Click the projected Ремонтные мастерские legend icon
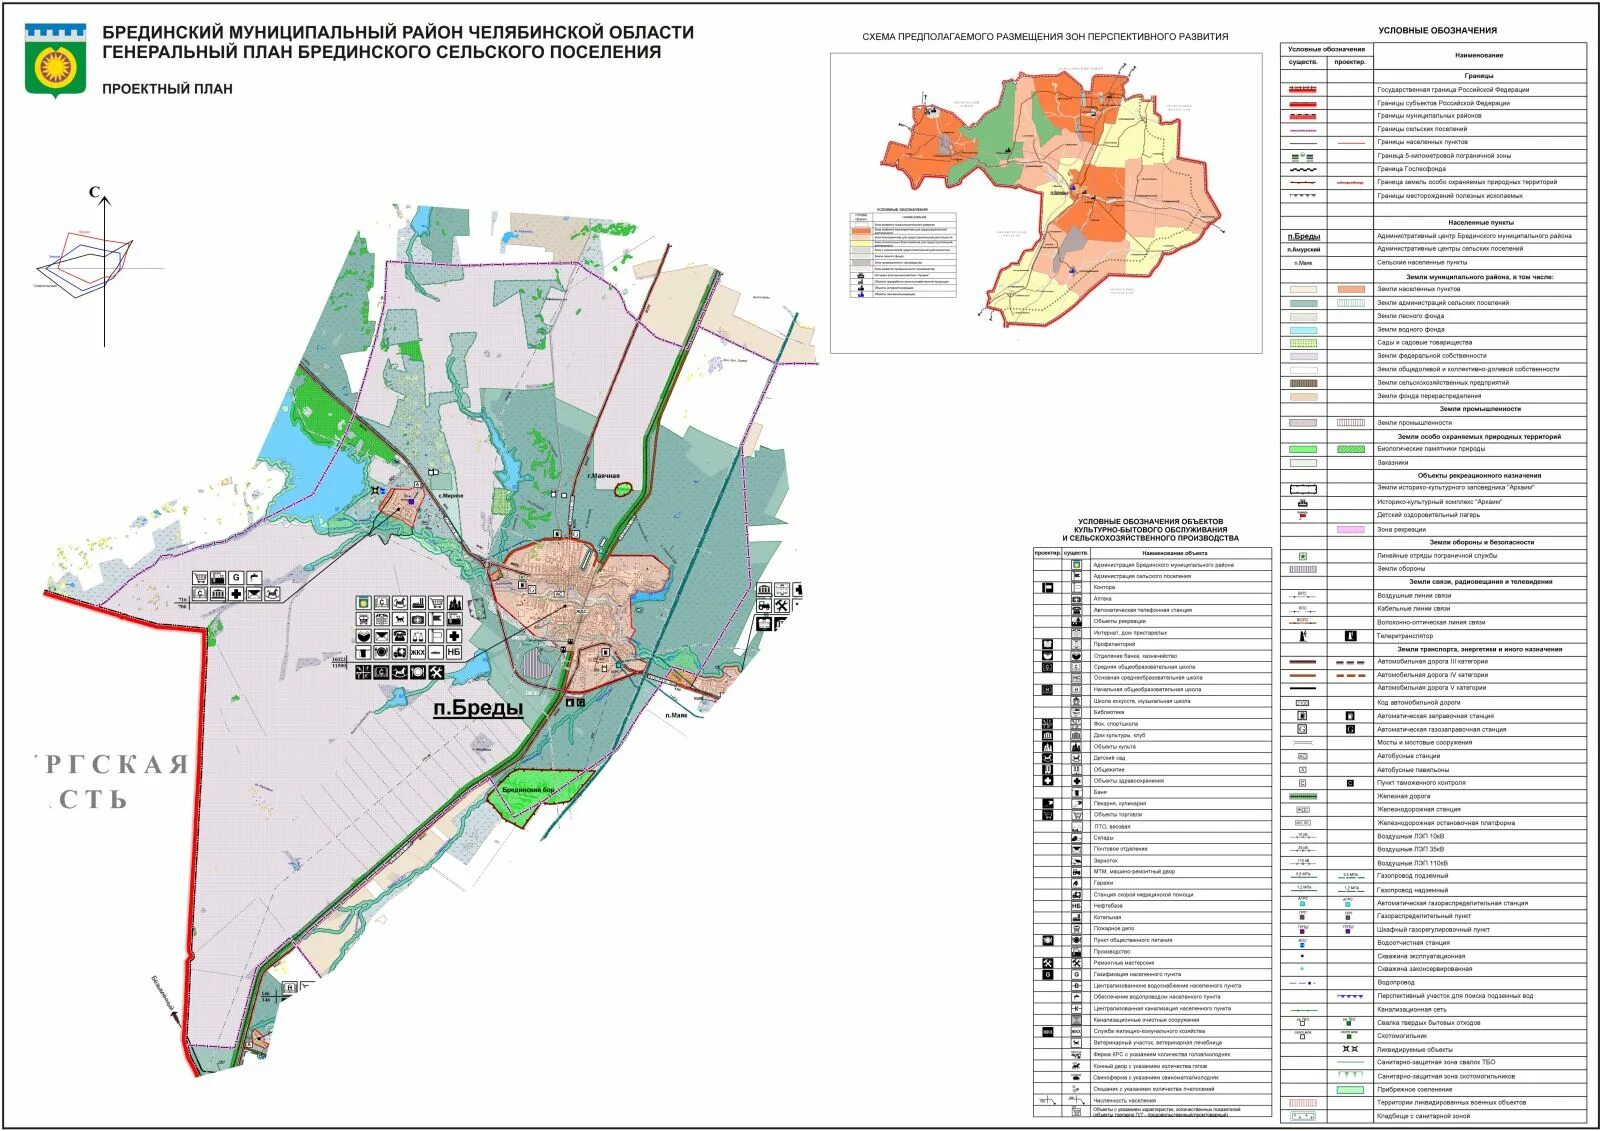Viewport: 1600px width, 1131px height. click(x=1048, y=963)
